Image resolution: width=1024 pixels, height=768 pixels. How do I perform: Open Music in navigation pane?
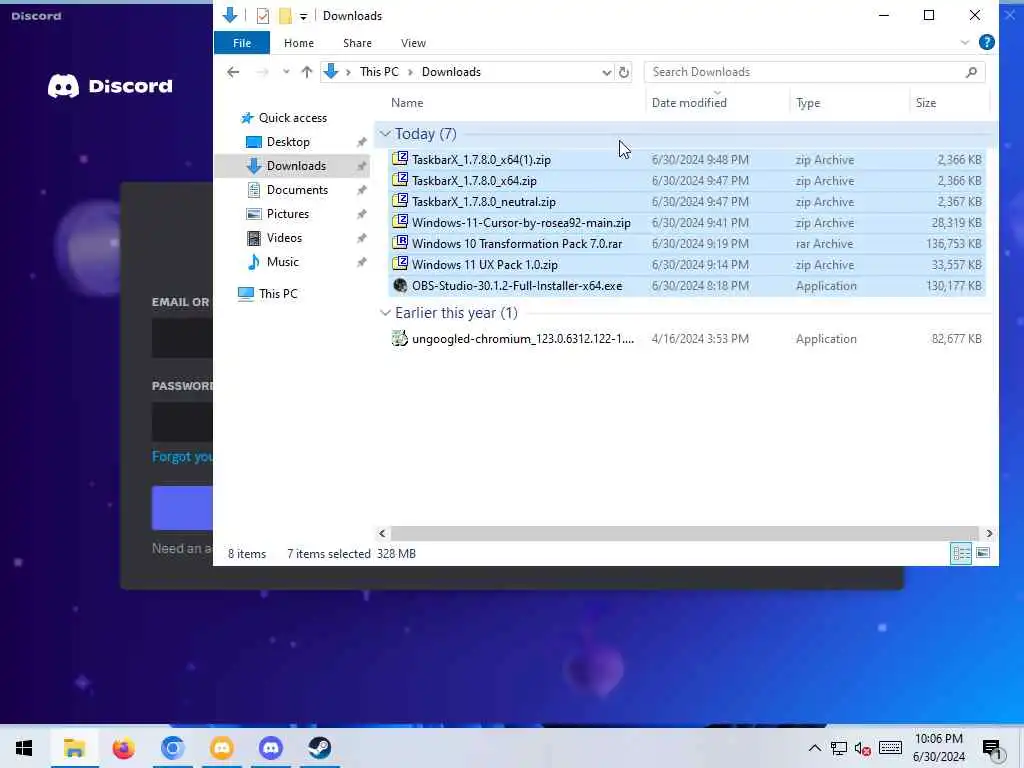click(x=282, y=262)
